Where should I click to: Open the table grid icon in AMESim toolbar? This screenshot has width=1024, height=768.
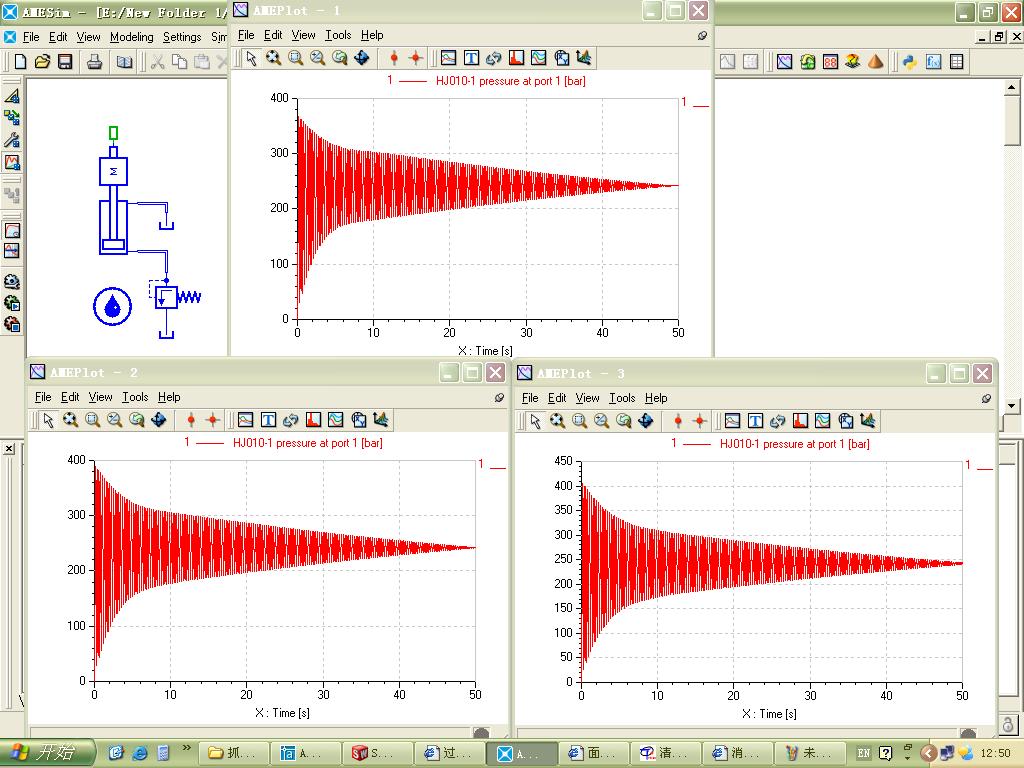pyautogui.click(x=957, y=62)
